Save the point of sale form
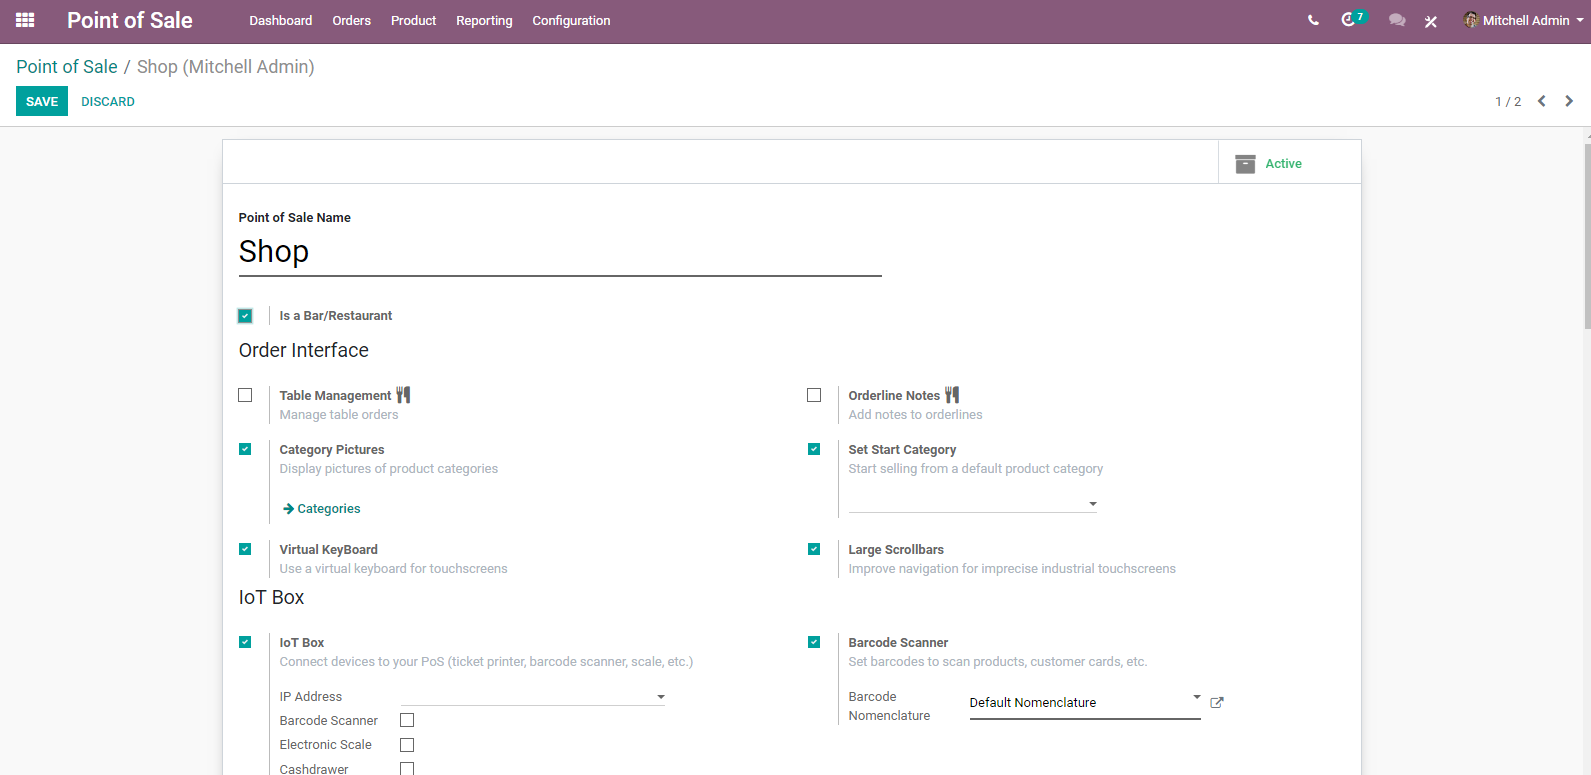Viewport: 1591px width, 775px height. 42,101
